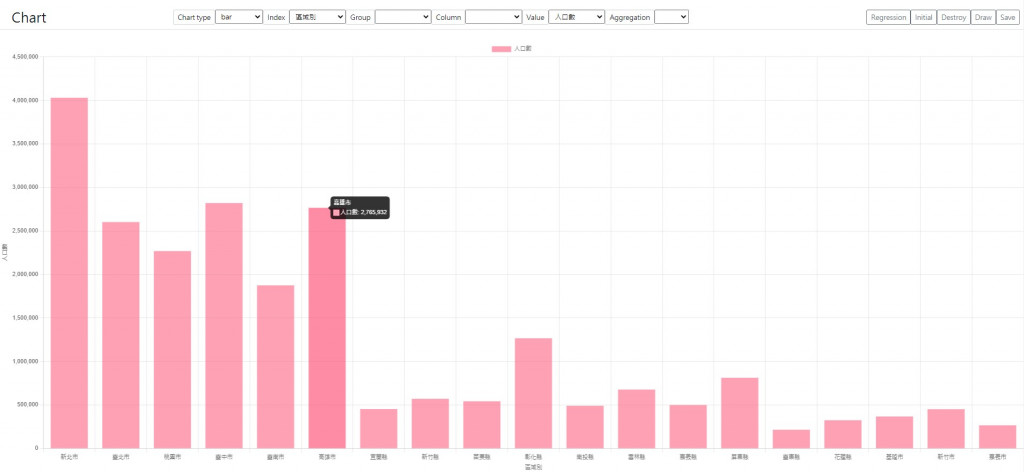
Task: Click the 新竹市 x-axis label
Action: pyautogui.click(x=946, y=457)
